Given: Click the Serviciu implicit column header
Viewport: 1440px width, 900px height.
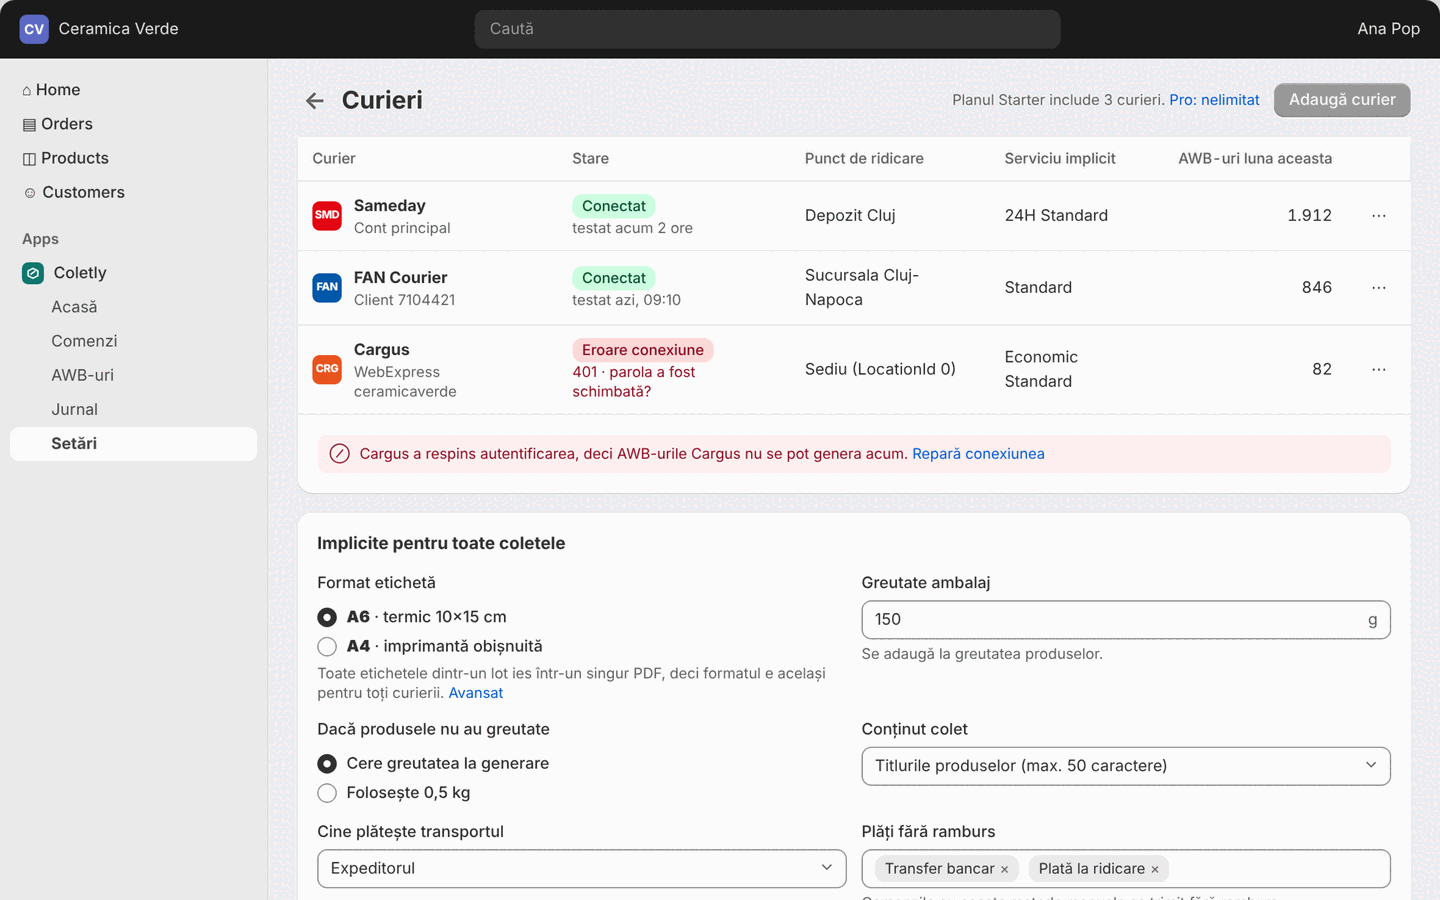Looking at the screenshot, I should (x=1060, y=159).
